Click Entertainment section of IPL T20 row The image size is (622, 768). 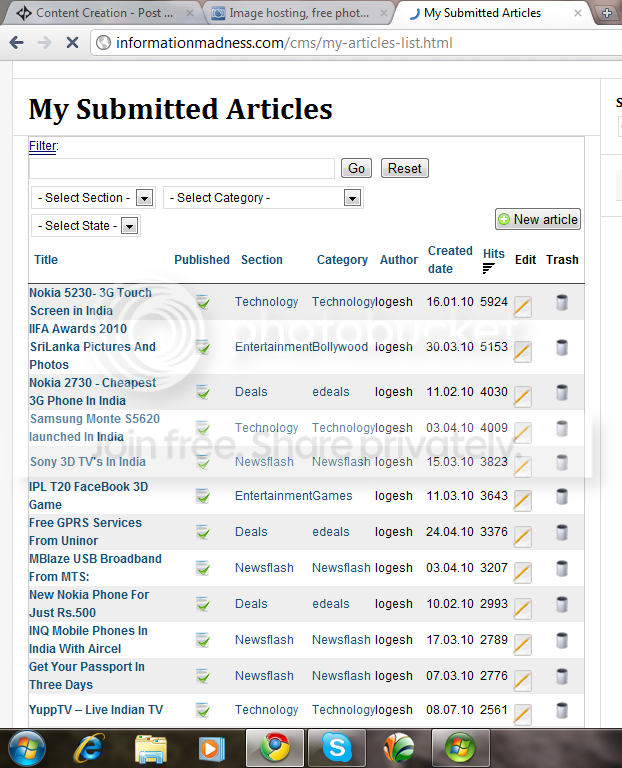(x=273, y=496)
